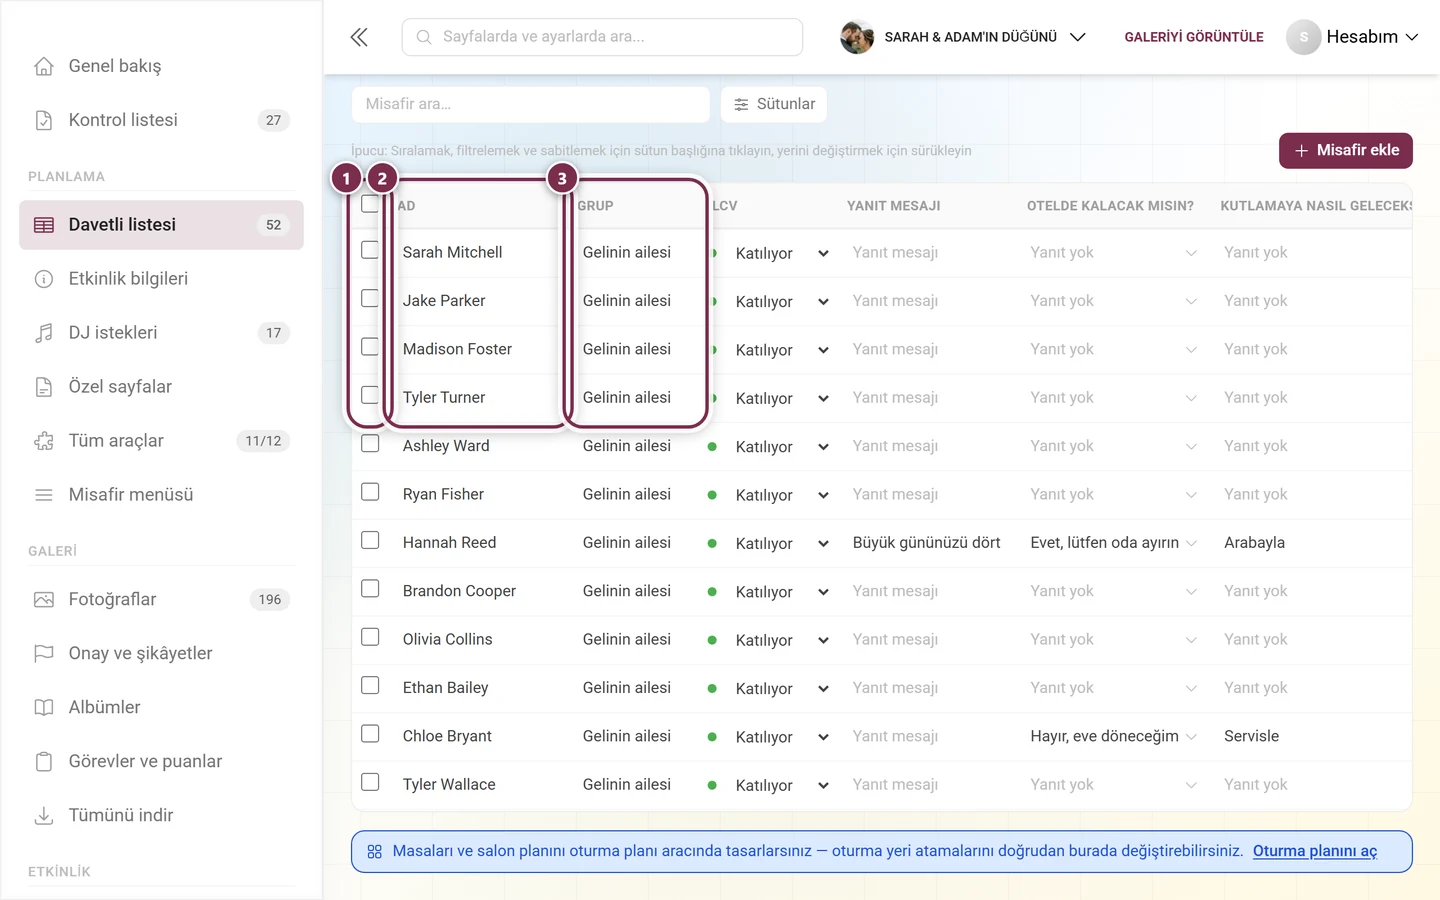The image size is (1440, 900).
Task: Click the seating plan grid icon in banner
Action: pos(375,852)
